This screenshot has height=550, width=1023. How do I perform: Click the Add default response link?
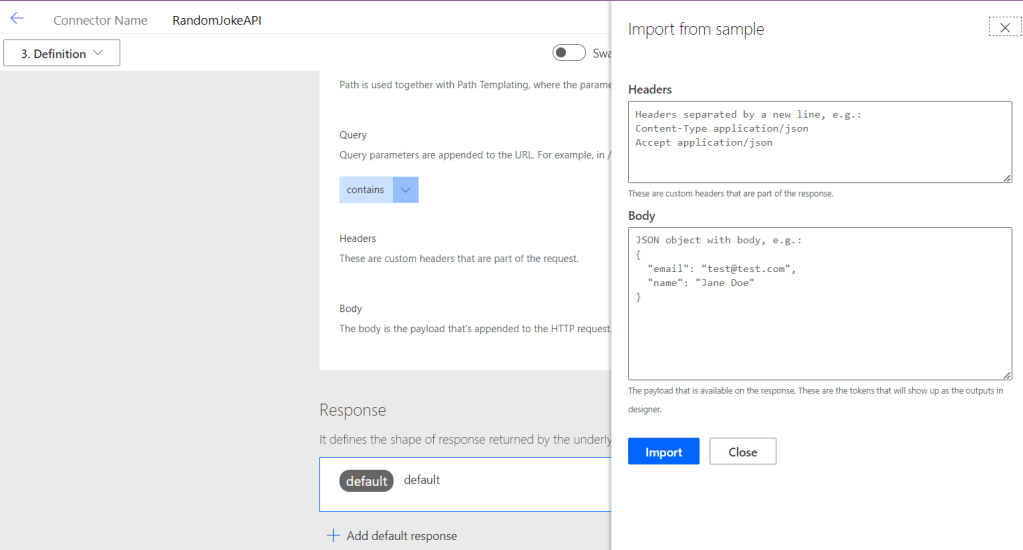401,536
